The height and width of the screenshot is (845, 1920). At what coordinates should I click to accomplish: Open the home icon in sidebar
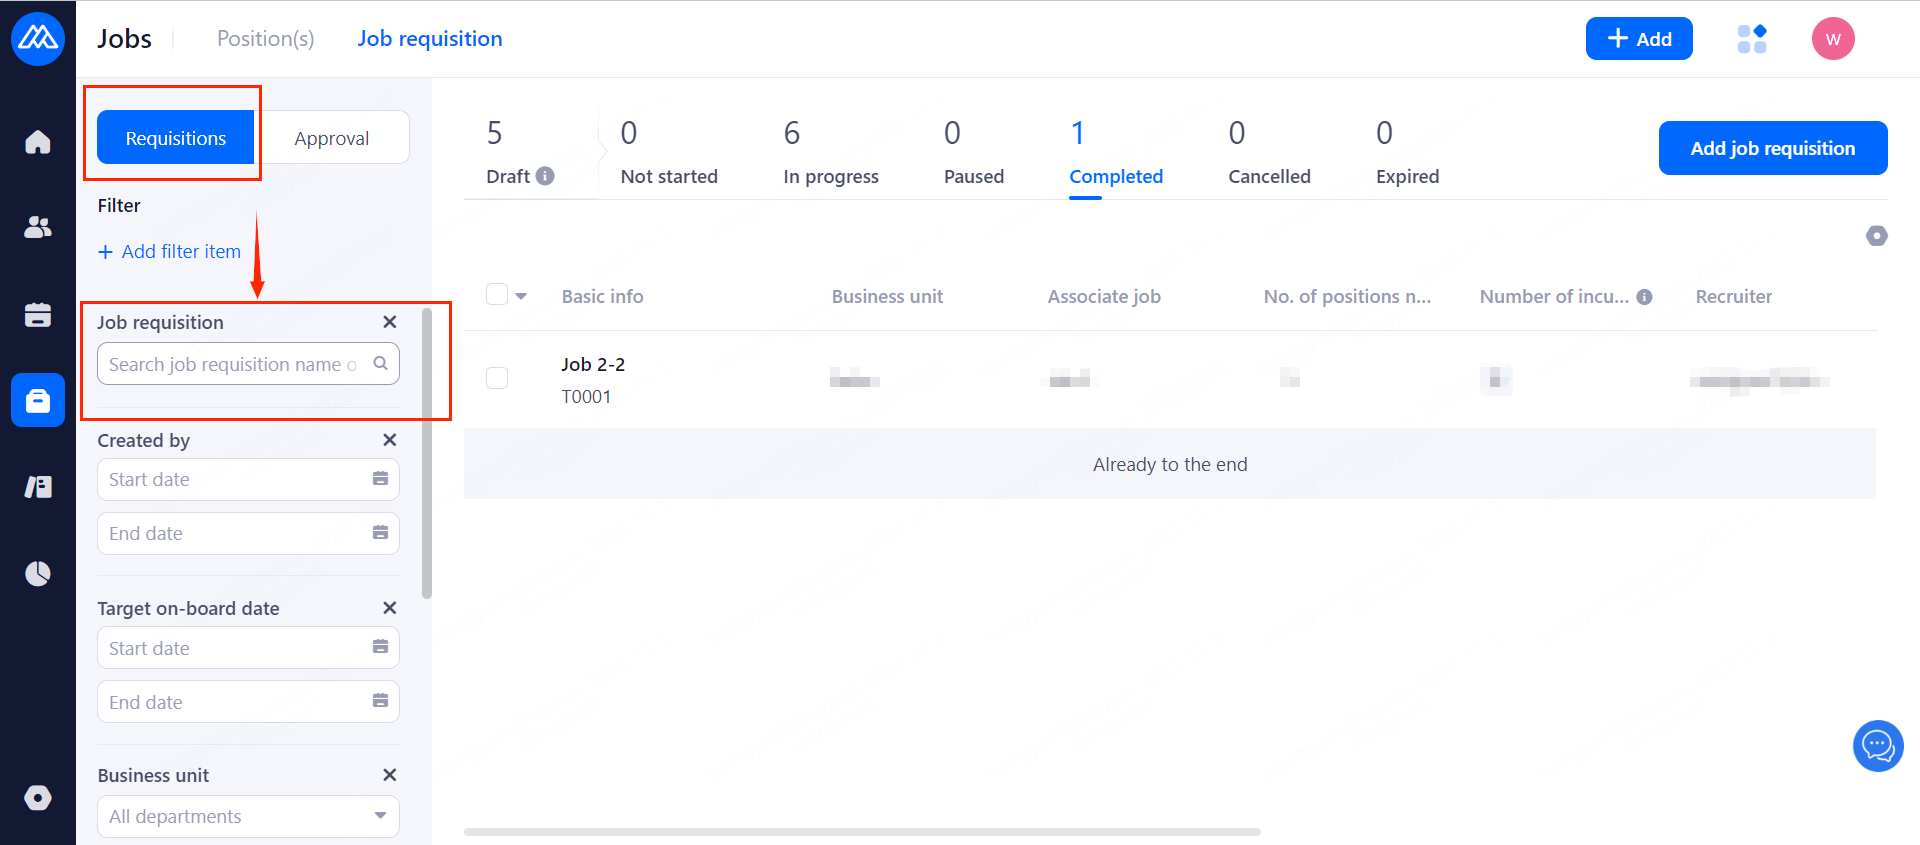tap(38, 142)
